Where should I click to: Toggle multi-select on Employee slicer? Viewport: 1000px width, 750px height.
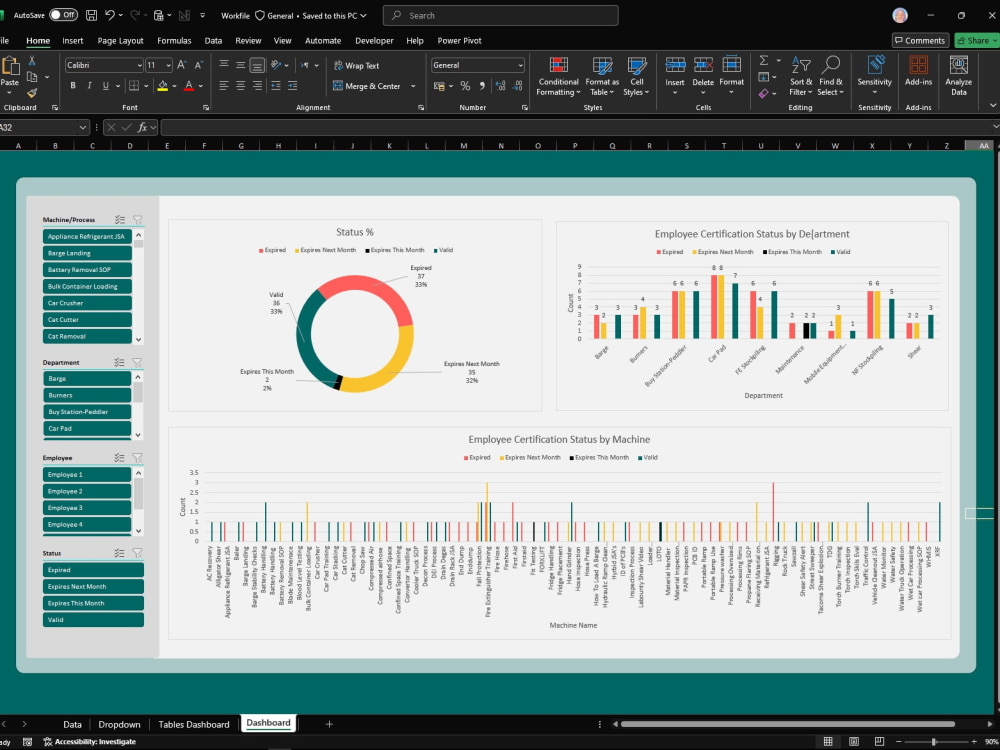tap(119, 458)
